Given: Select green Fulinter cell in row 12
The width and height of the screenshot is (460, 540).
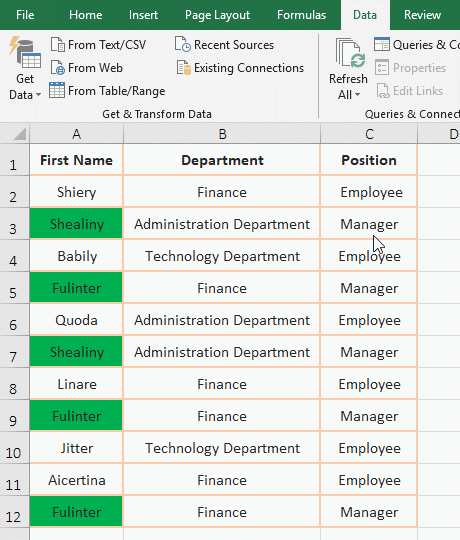Looking at the screenshot, I should tap(76, 512).
